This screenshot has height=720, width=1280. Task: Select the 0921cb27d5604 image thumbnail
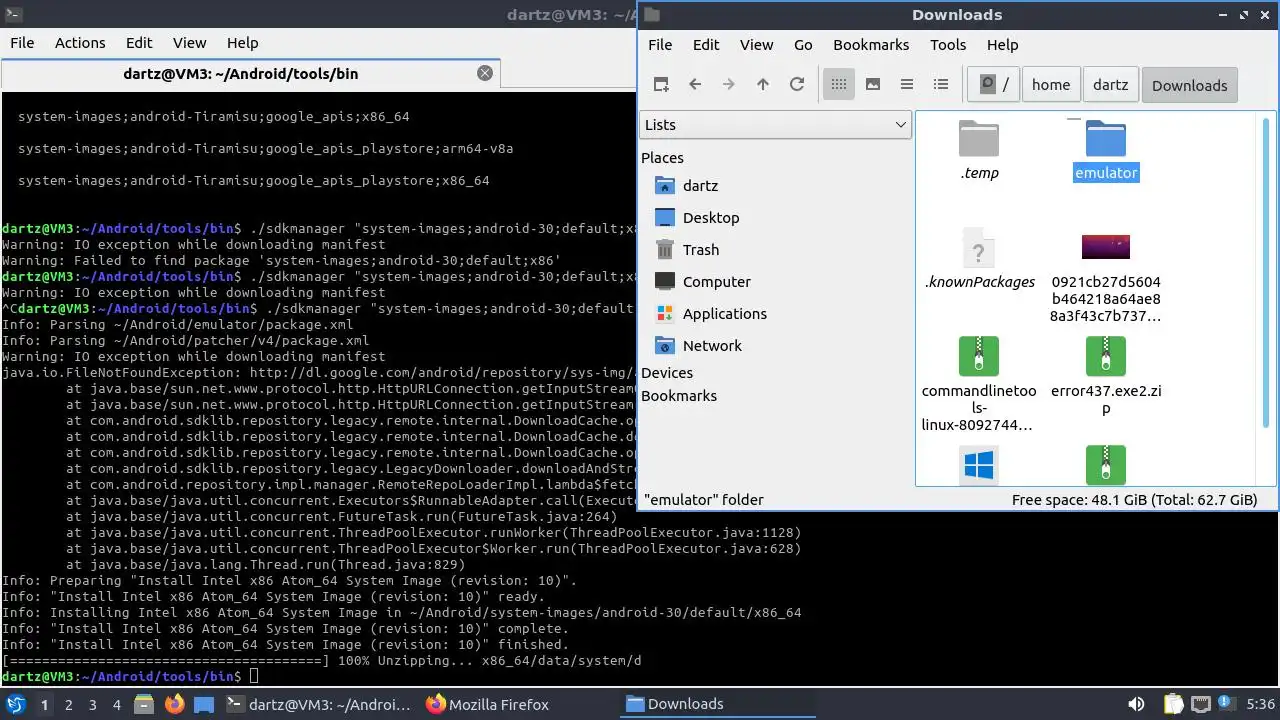[1106, 247]
